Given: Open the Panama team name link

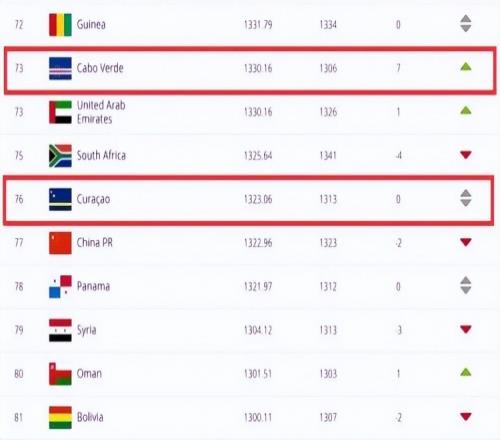Looking at the screenshot, I should [93, 286].
